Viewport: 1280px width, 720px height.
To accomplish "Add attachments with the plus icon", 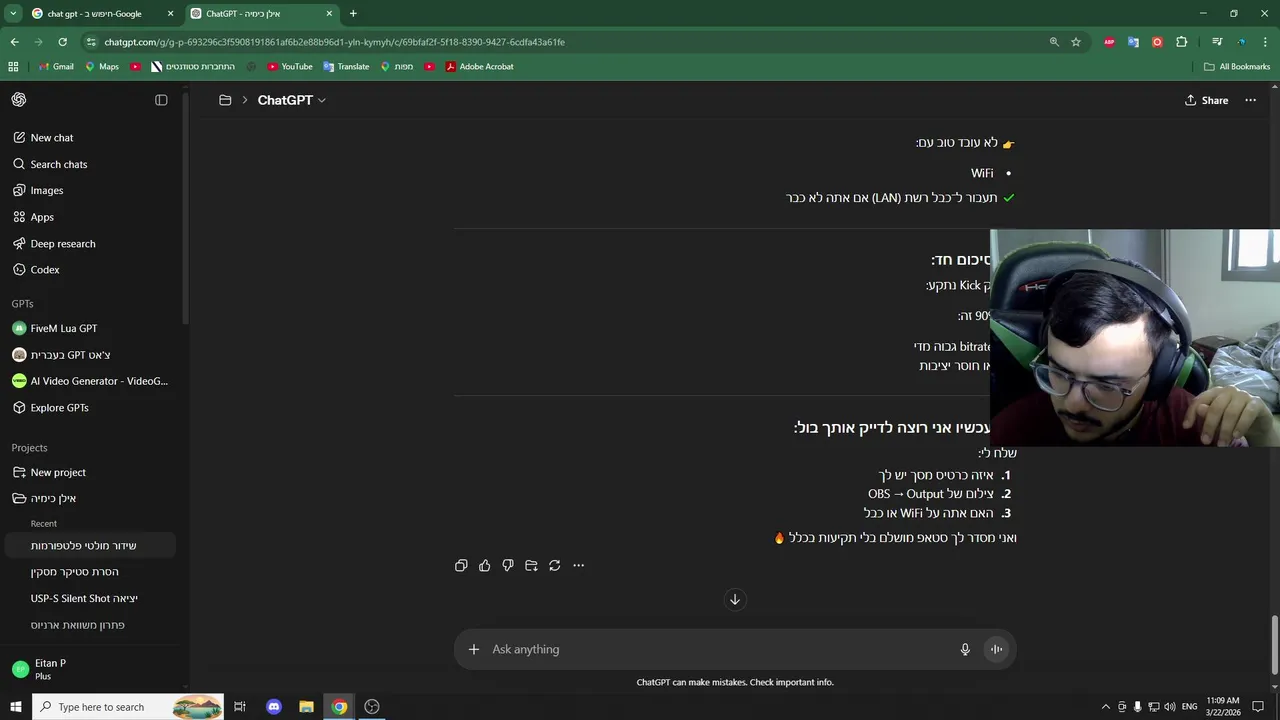I will point(474,649).
